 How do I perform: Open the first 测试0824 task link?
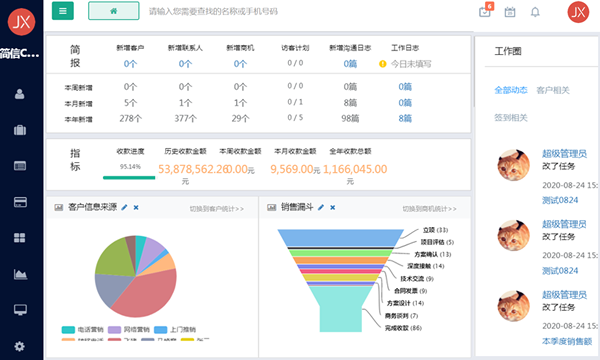point(560,200)
